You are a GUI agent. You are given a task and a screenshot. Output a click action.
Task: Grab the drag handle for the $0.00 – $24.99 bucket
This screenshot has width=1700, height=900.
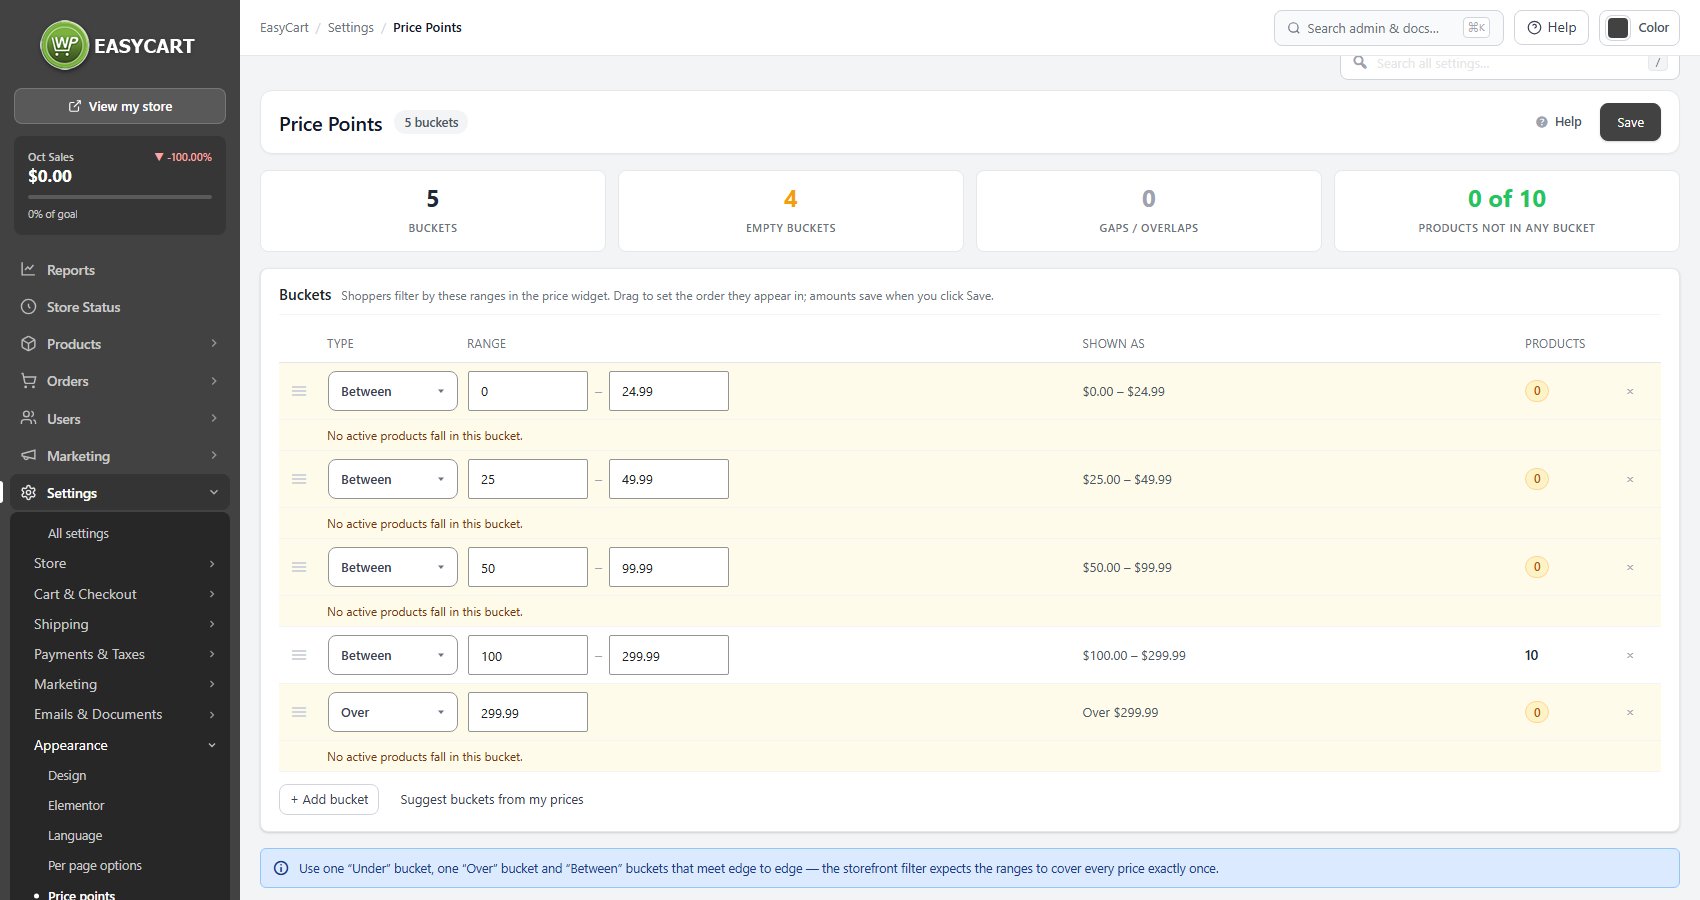point(299,391)
